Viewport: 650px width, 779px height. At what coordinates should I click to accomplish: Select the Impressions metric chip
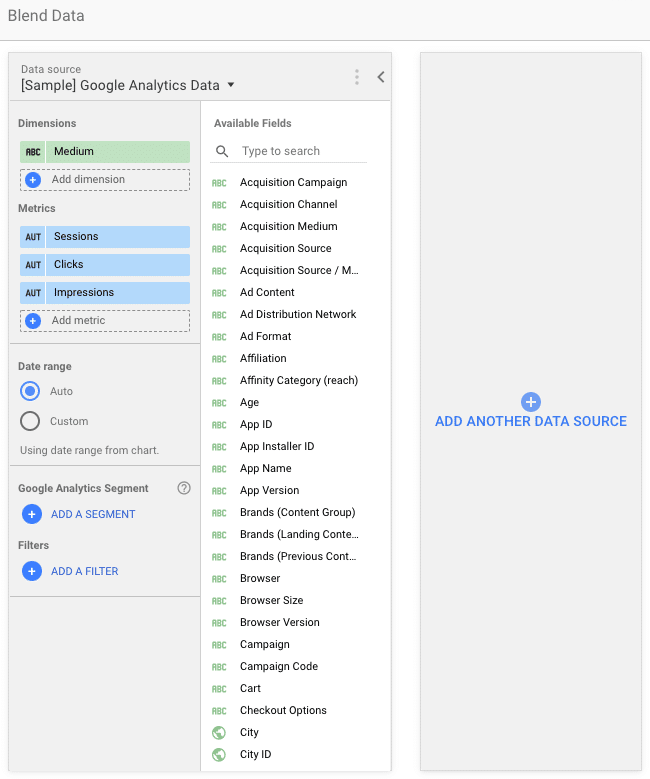(x=116, y=293)
